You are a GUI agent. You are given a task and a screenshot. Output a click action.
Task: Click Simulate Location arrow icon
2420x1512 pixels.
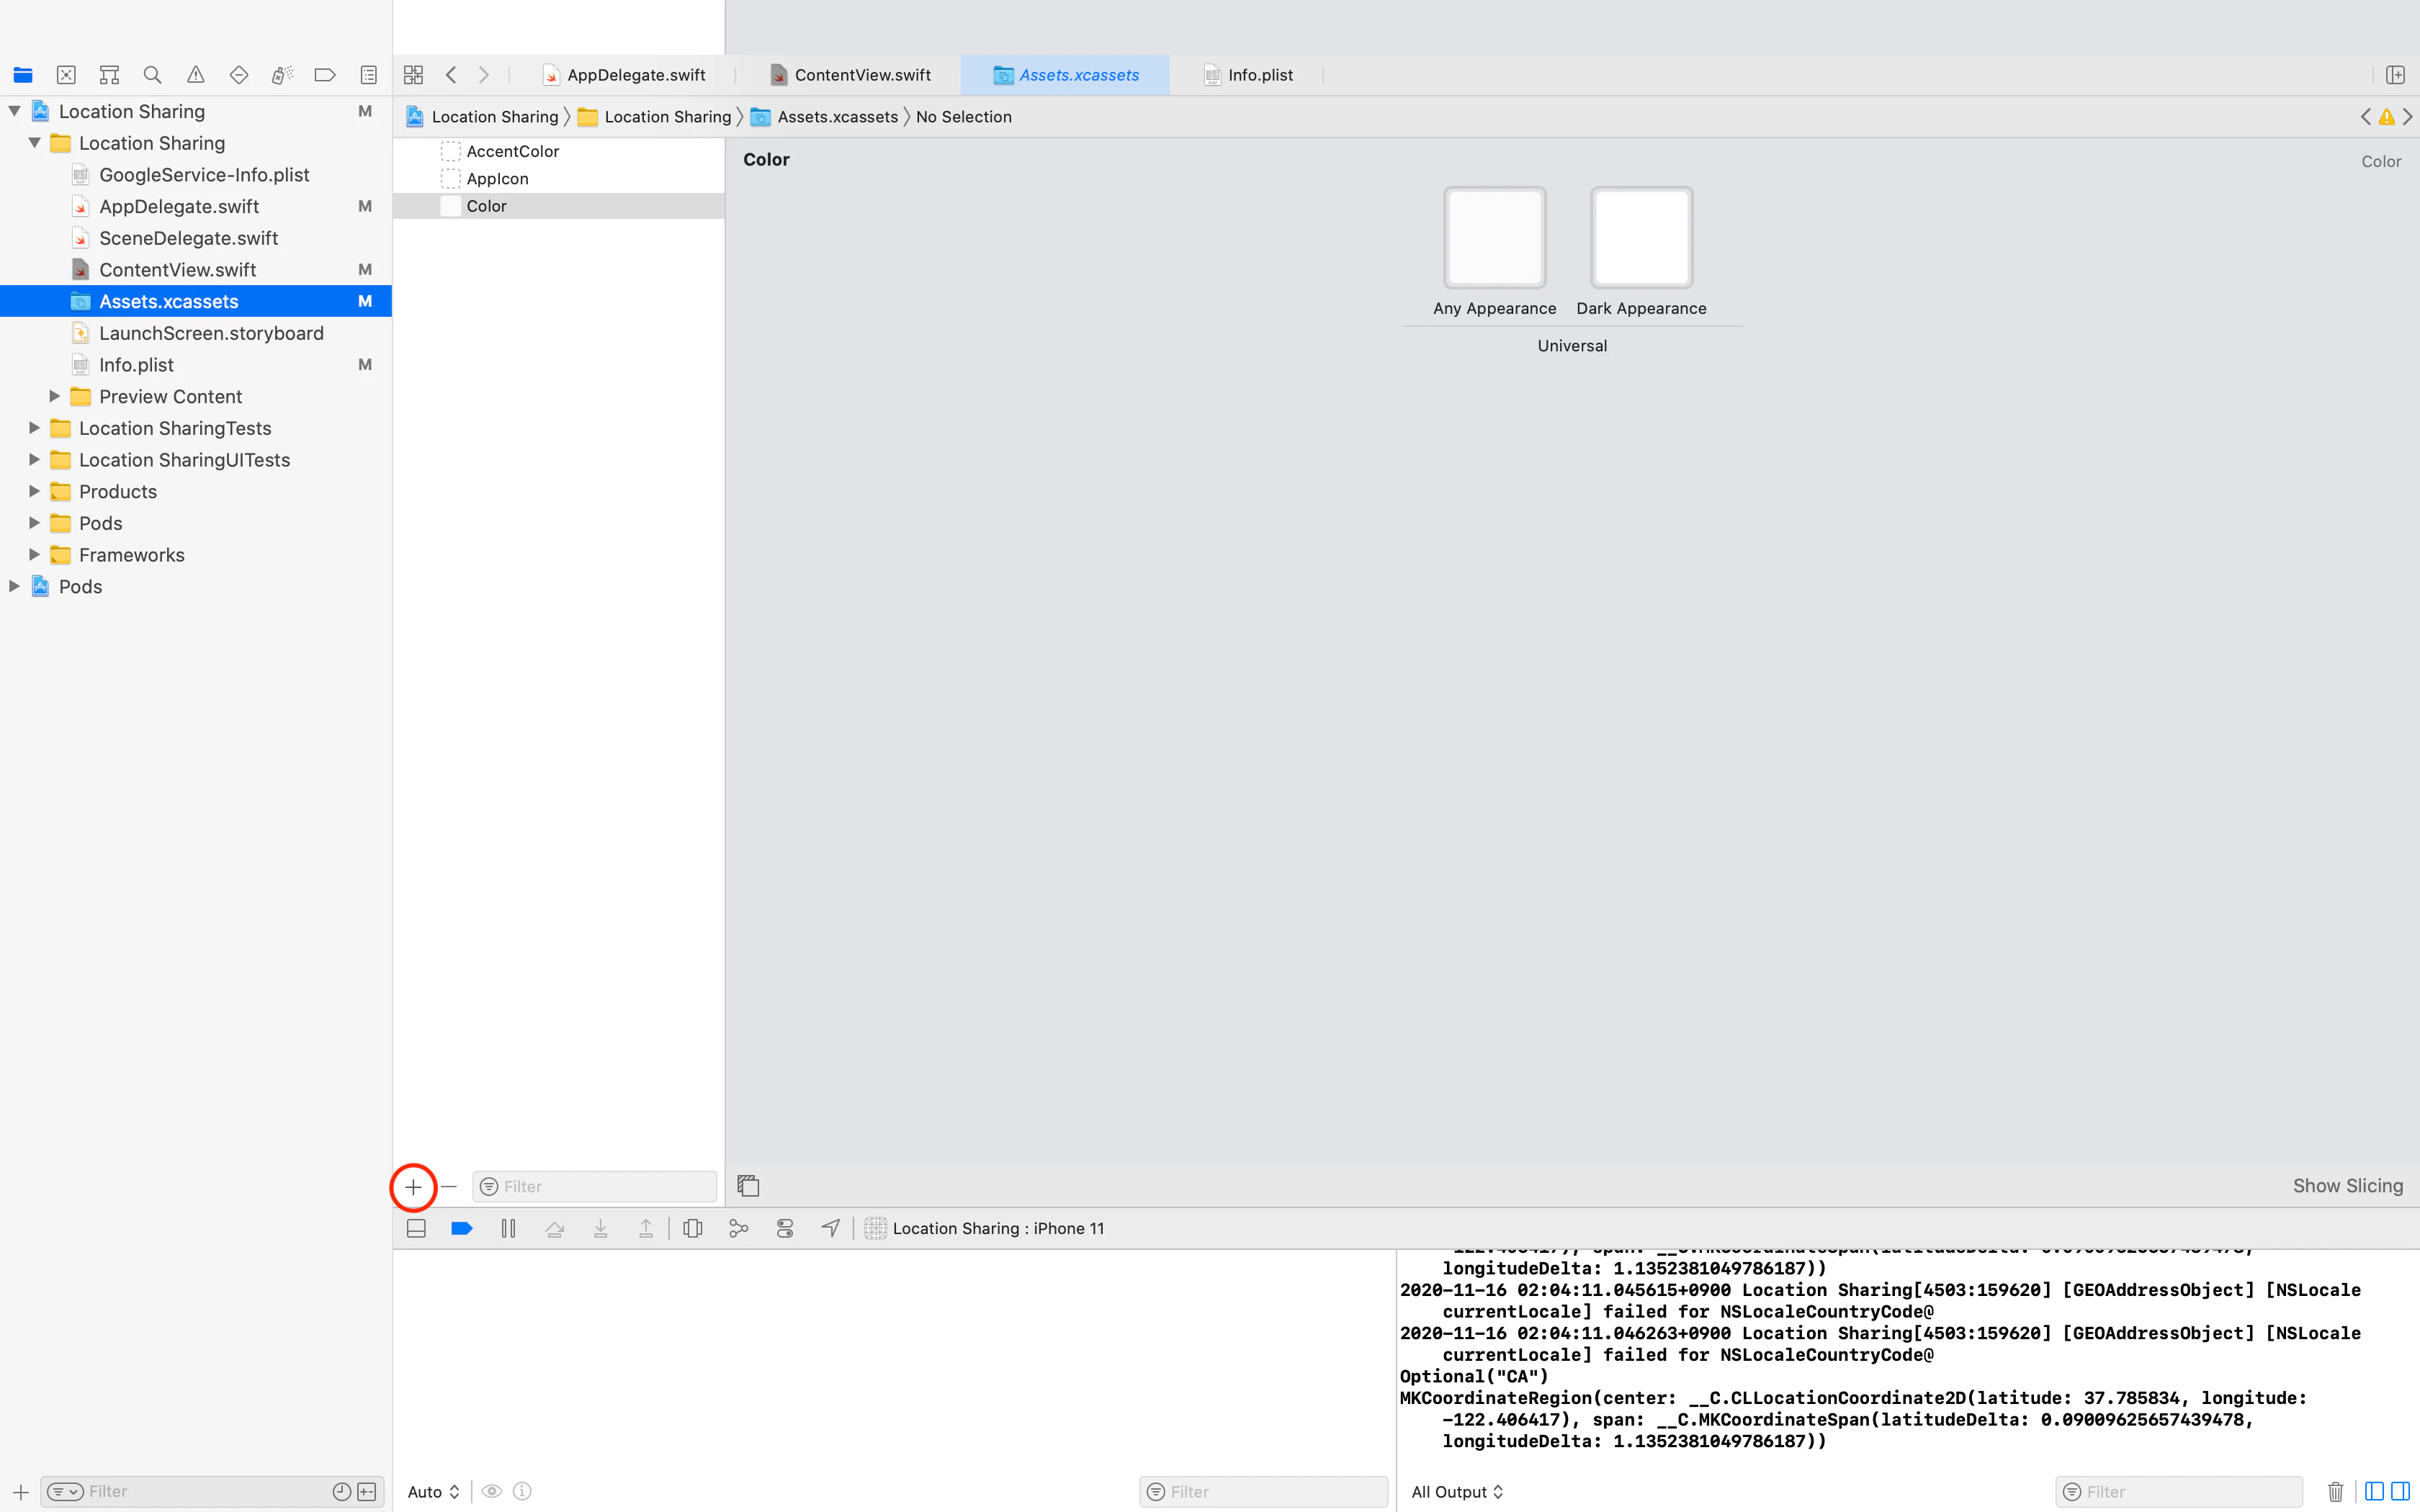point(831,1228)
